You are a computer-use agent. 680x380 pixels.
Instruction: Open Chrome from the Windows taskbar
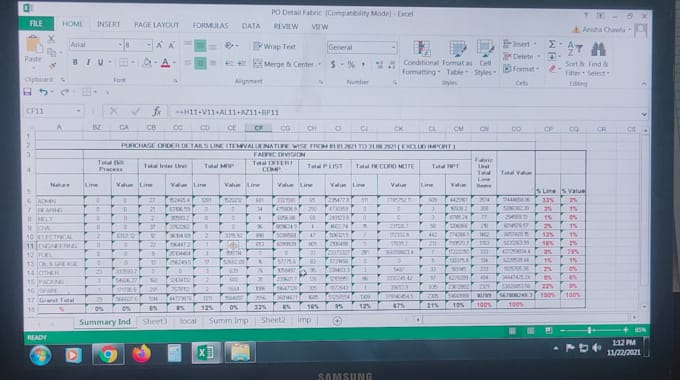tap(108, 354)
